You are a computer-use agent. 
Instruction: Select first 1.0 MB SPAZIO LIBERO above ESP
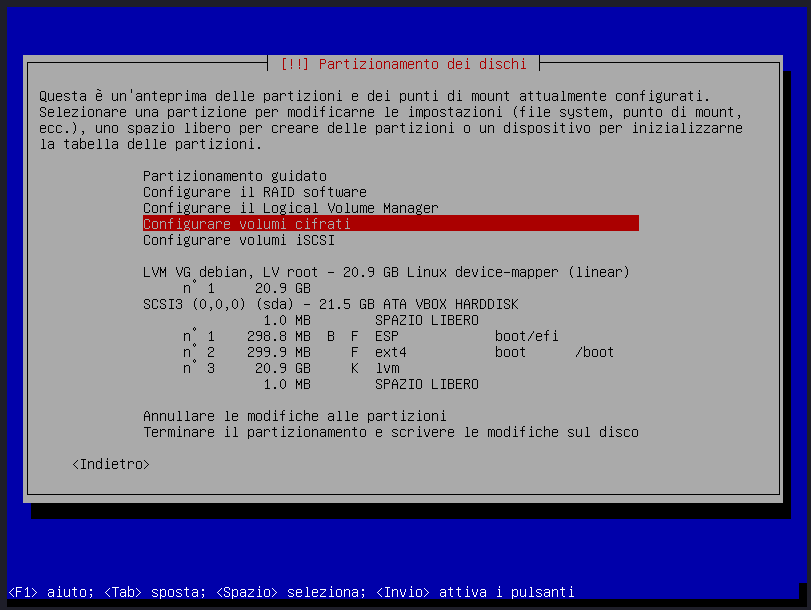(371, 320)
